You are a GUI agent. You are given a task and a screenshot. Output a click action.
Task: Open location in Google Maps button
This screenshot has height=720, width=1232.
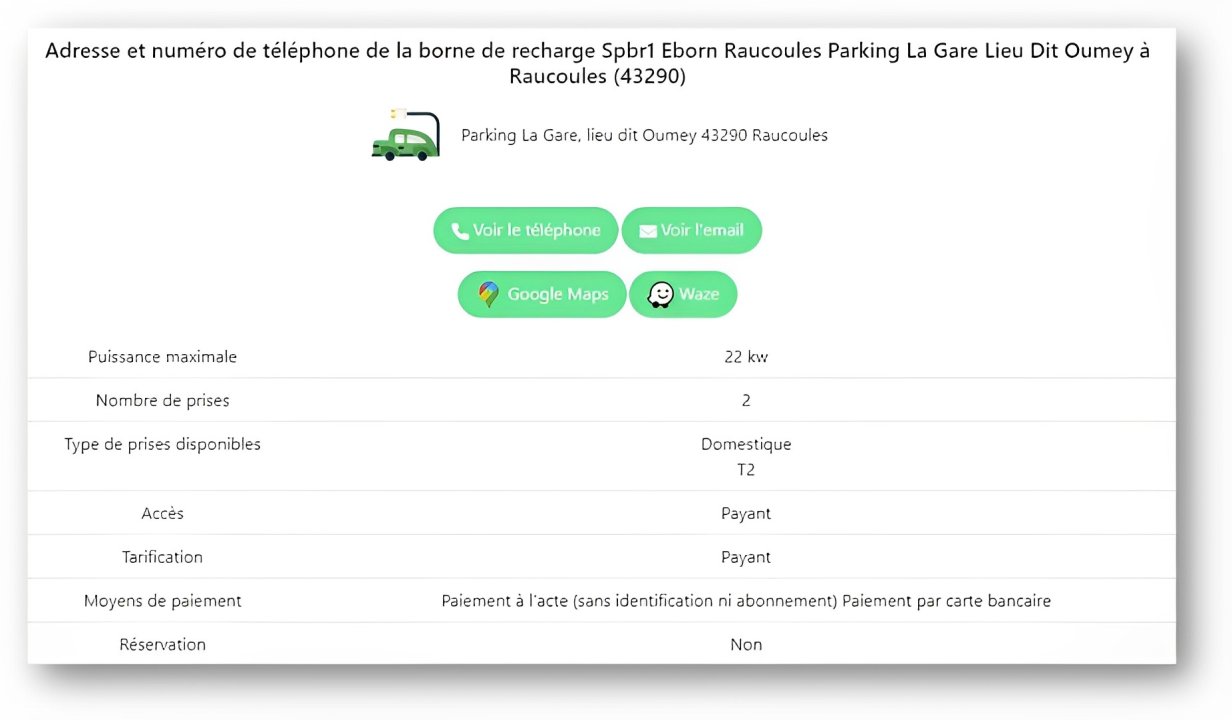point(542,295)
